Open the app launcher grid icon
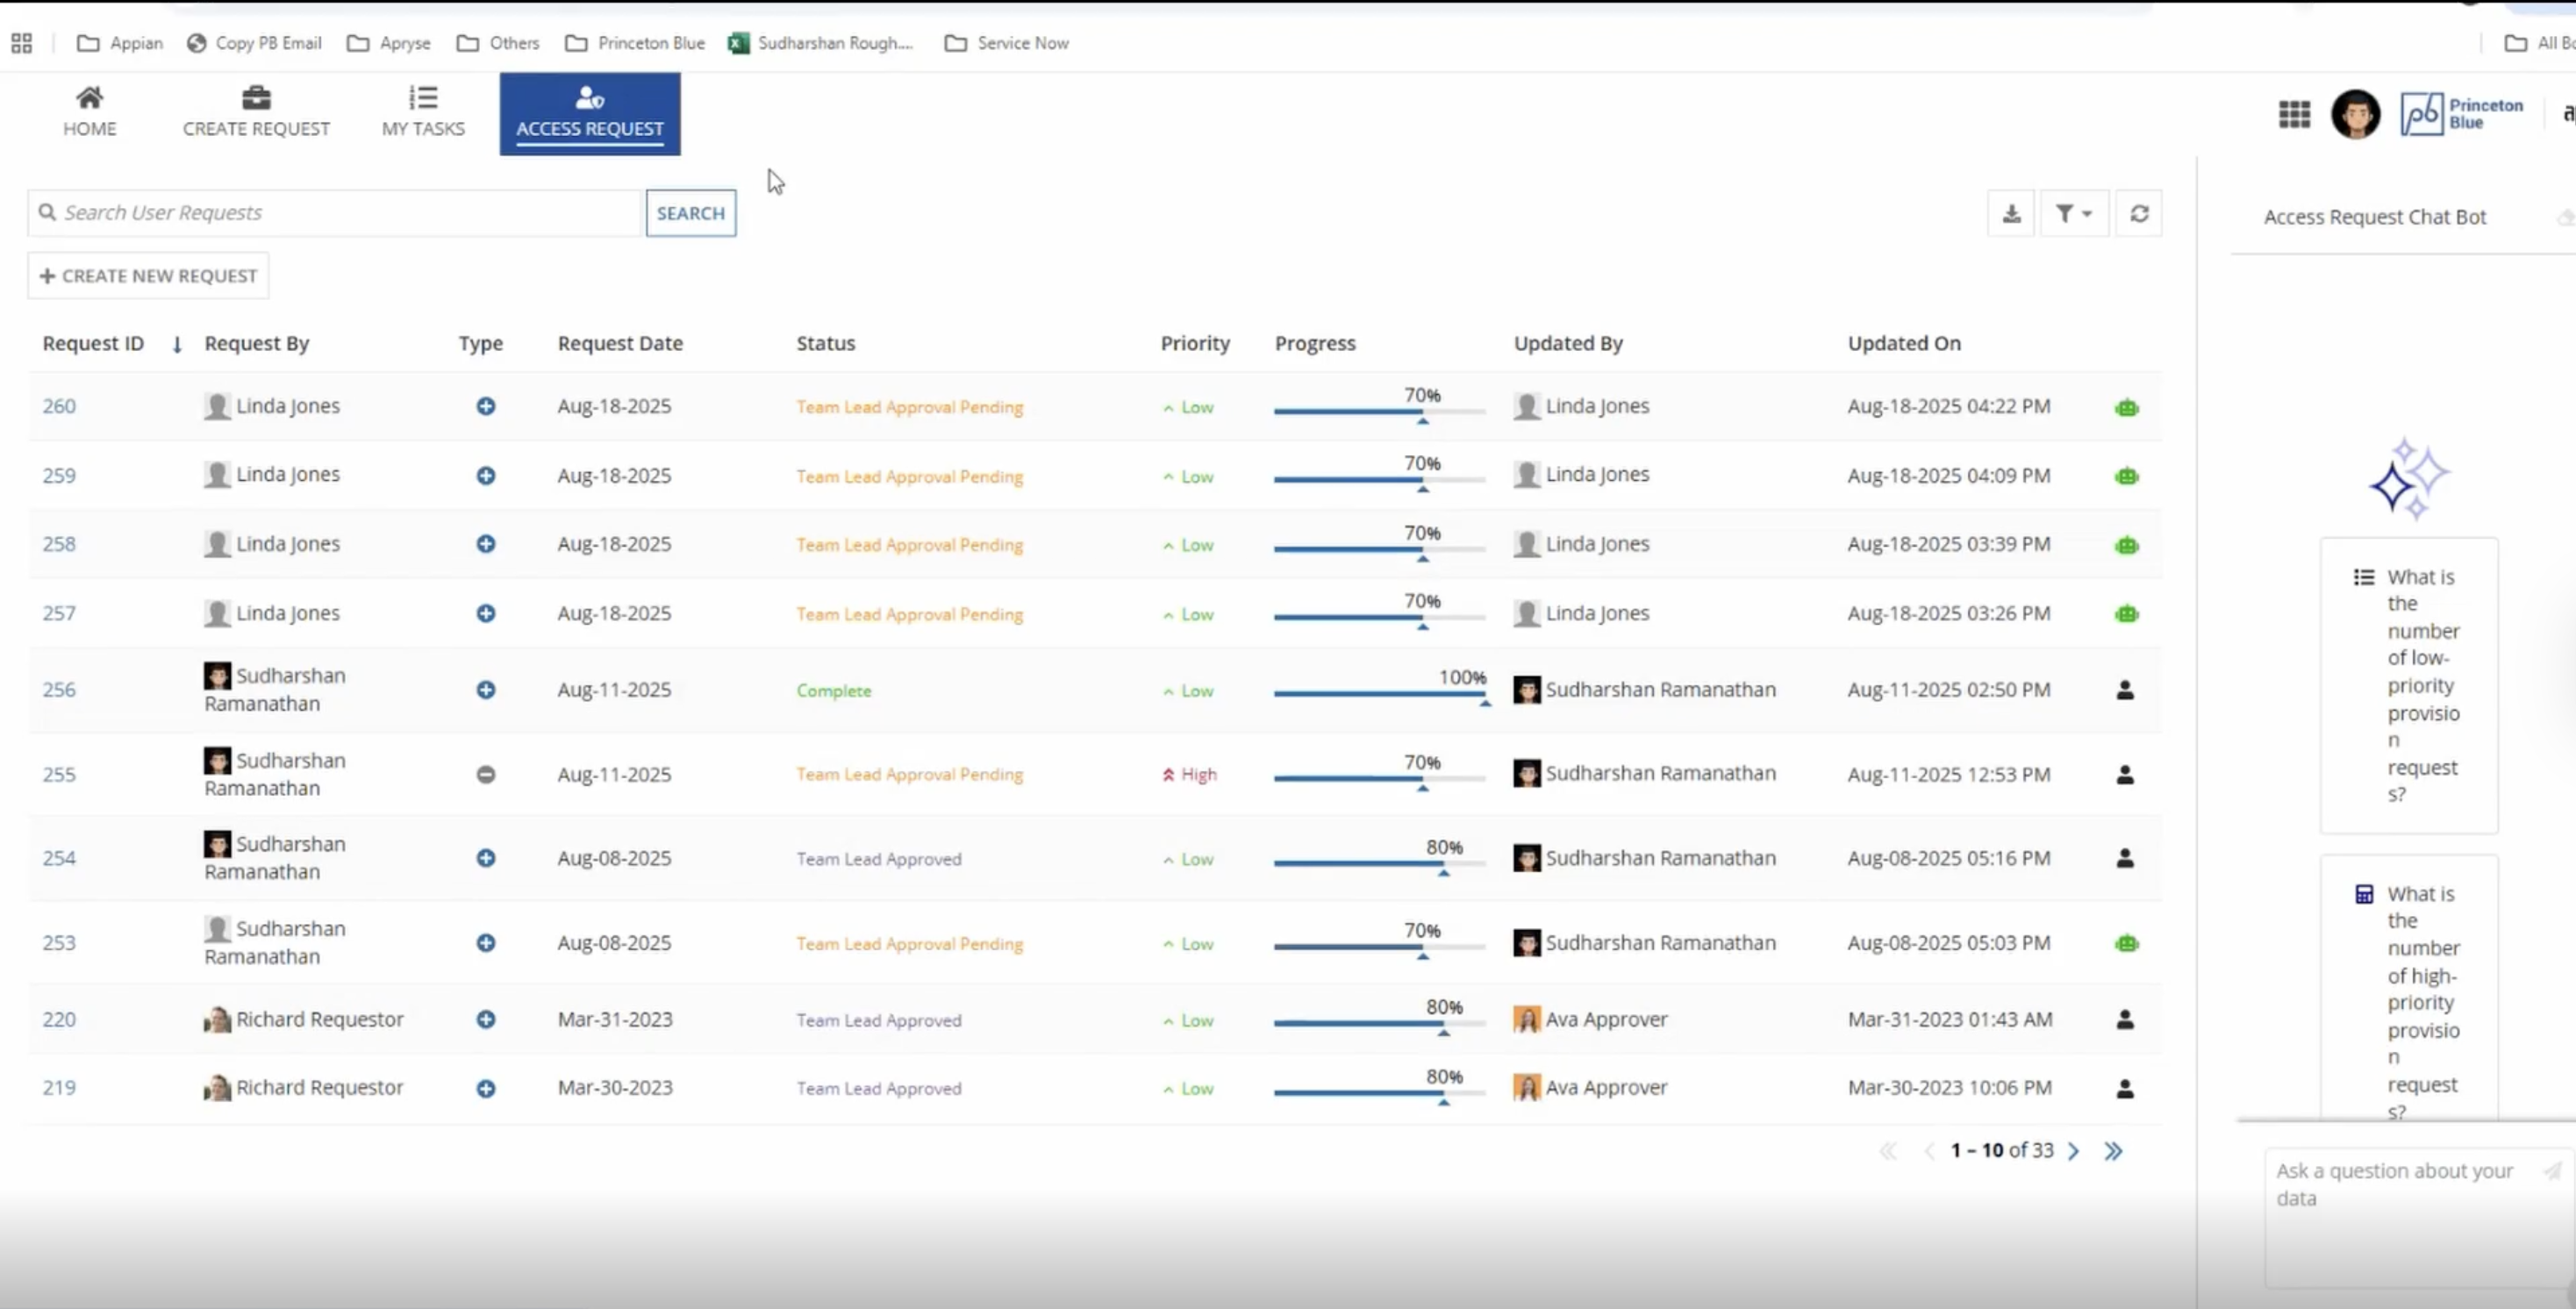Screen dimensions: 2576x1309 (x=2294, y=114)
